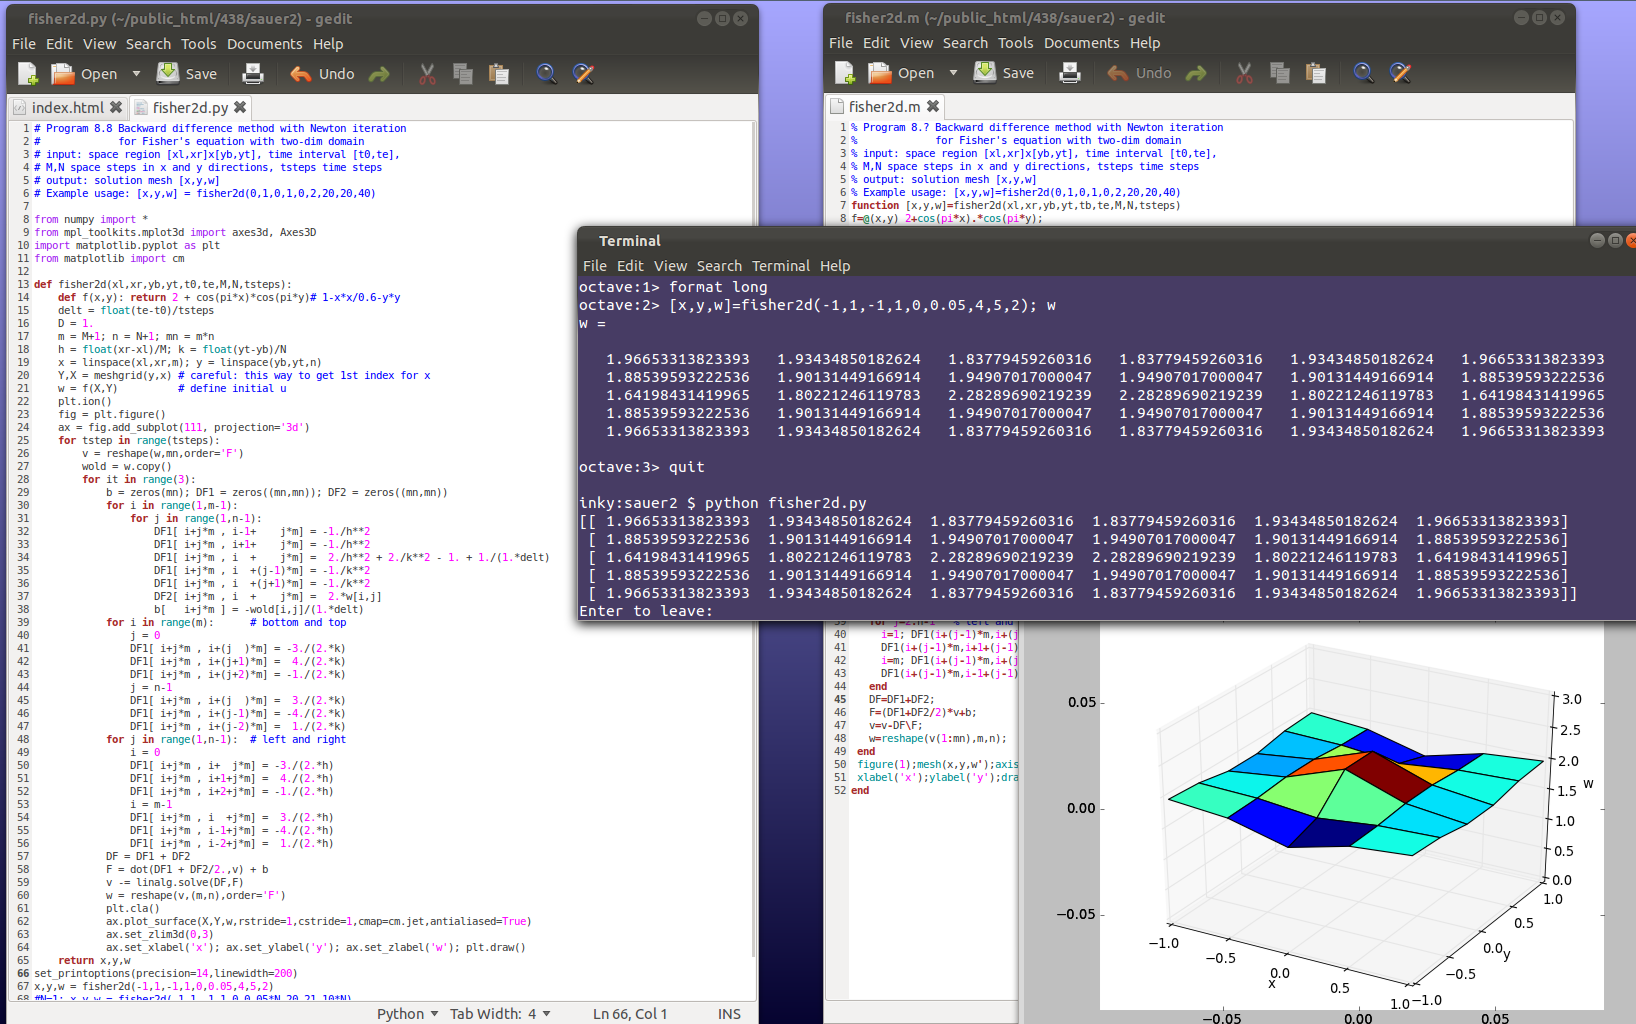Screen dimensions: 1636x1024
Task: Click Redo arrow in fisher2d.m window
Action: [1196, 73]
